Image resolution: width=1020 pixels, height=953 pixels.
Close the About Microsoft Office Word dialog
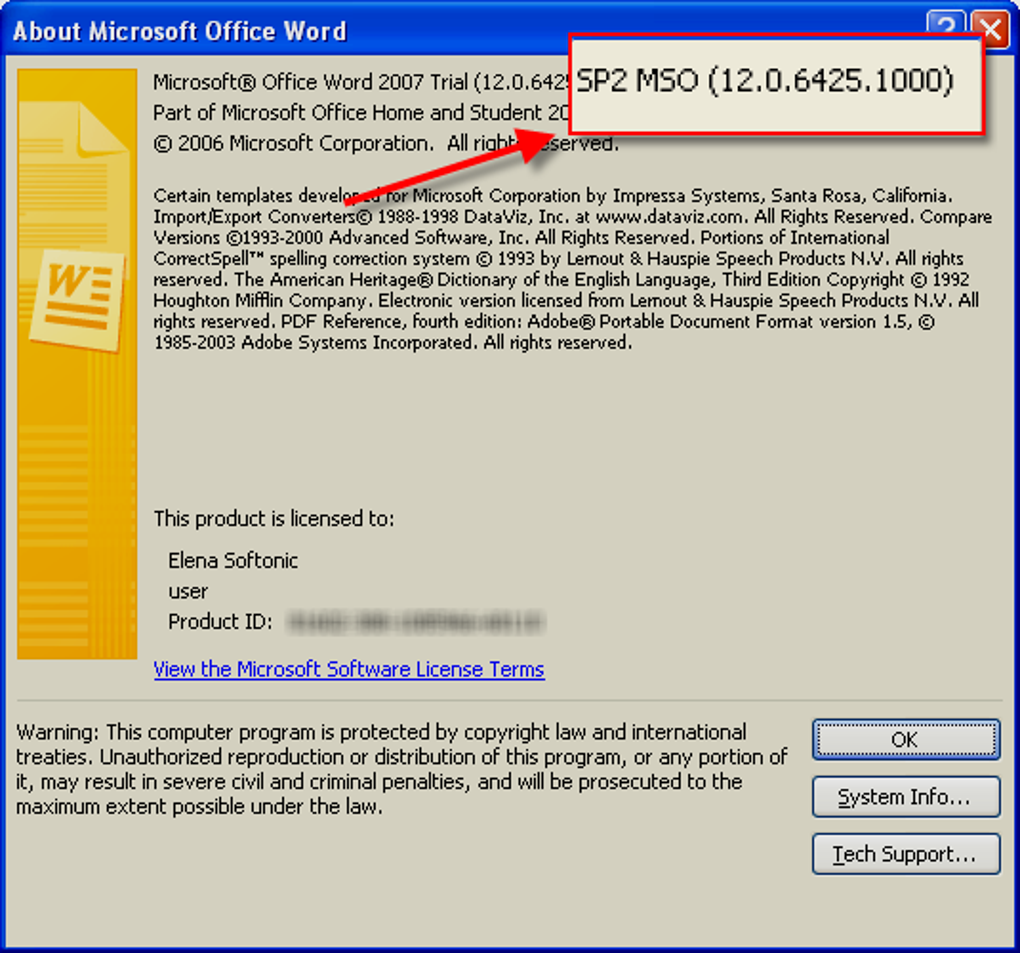(x=990, y=29)
